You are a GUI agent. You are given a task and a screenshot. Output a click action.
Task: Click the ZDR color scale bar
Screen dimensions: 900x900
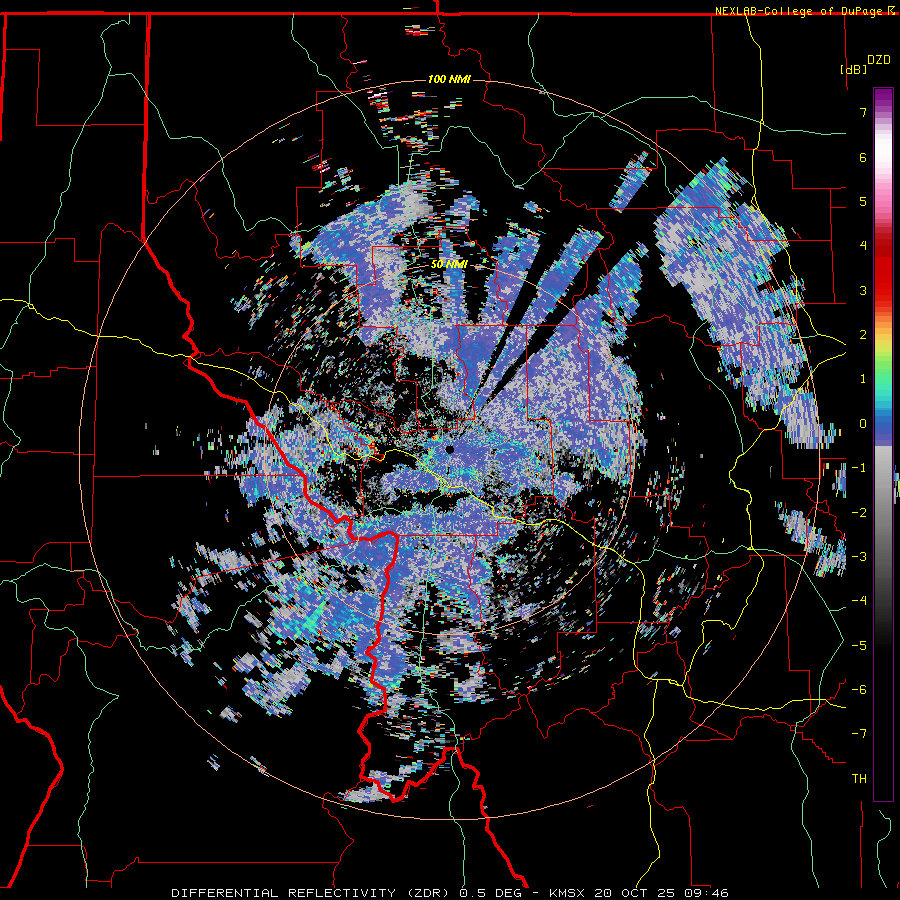pos(883,444)
